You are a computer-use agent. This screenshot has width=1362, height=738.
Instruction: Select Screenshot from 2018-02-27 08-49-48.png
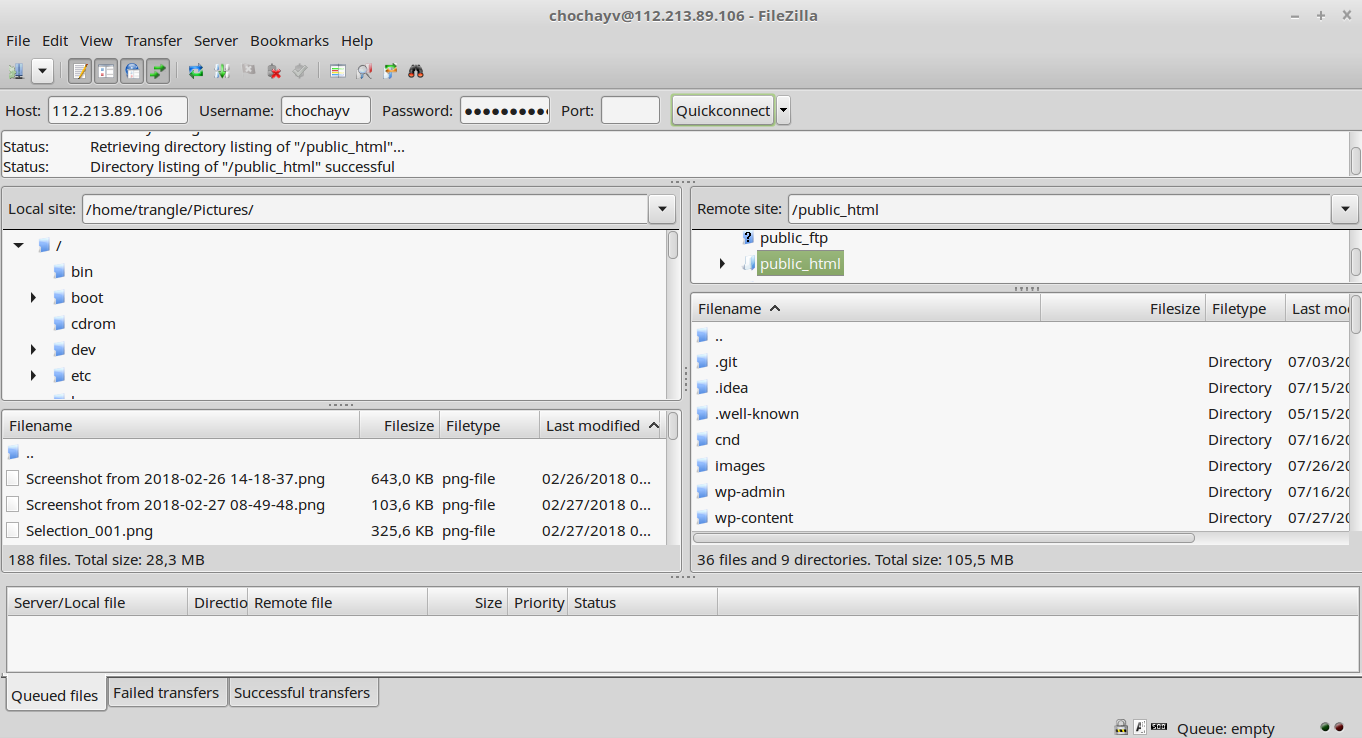334,505
